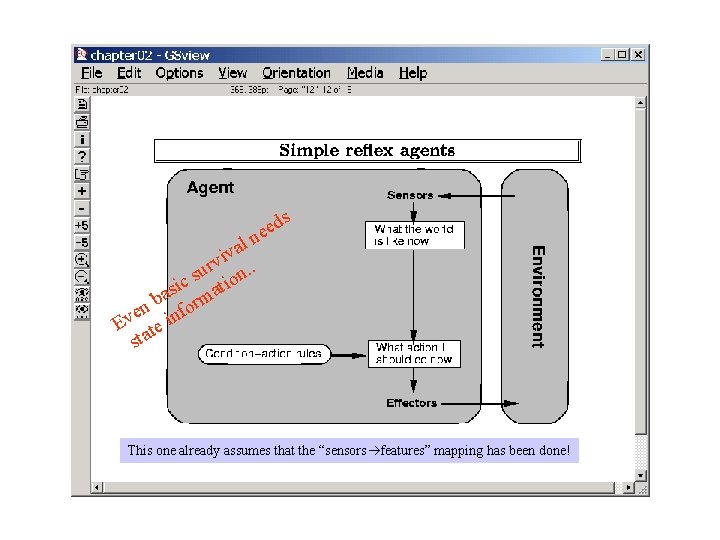Open the Help menu
The width and height of the screenshot is (720, 540).
413,73
